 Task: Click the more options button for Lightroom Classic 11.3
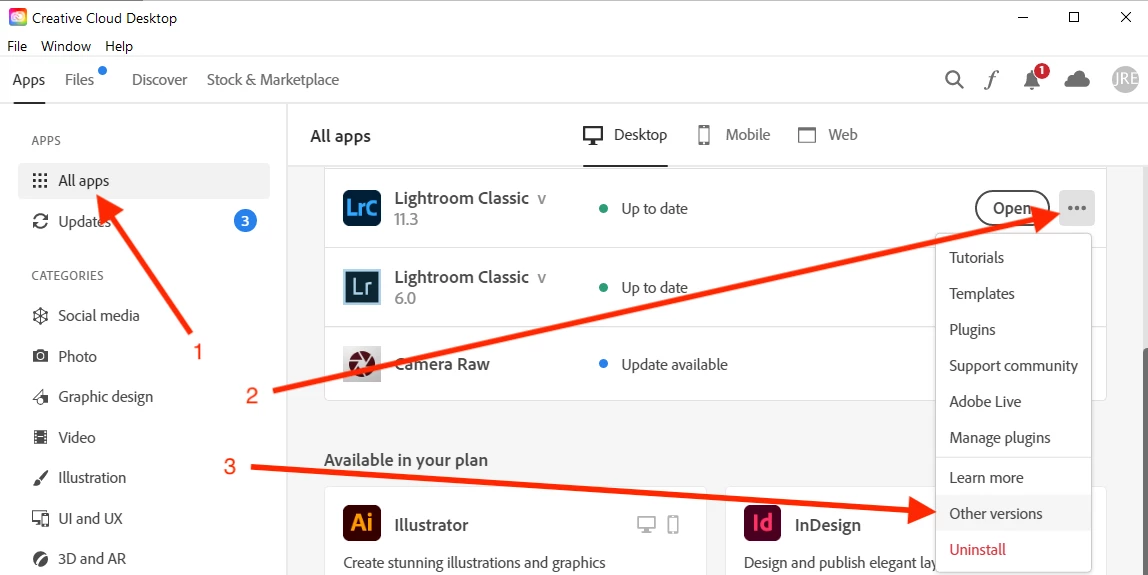click(1076, 209)
